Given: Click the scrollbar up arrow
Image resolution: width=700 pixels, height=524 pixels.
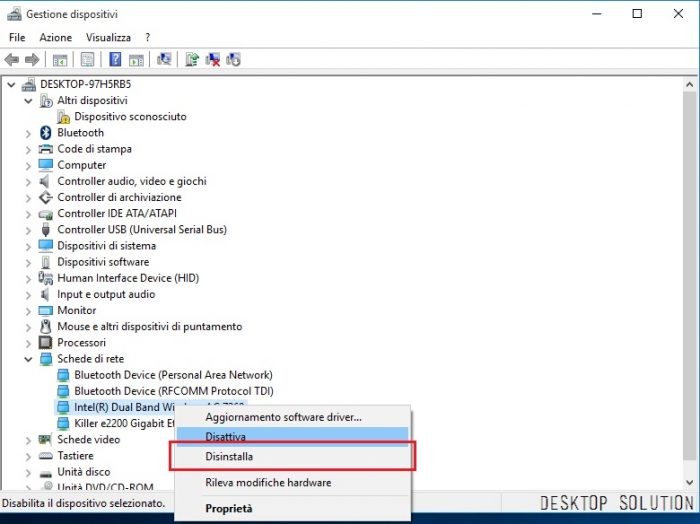Looking at the screenshot, I should [x=689, y=84].
